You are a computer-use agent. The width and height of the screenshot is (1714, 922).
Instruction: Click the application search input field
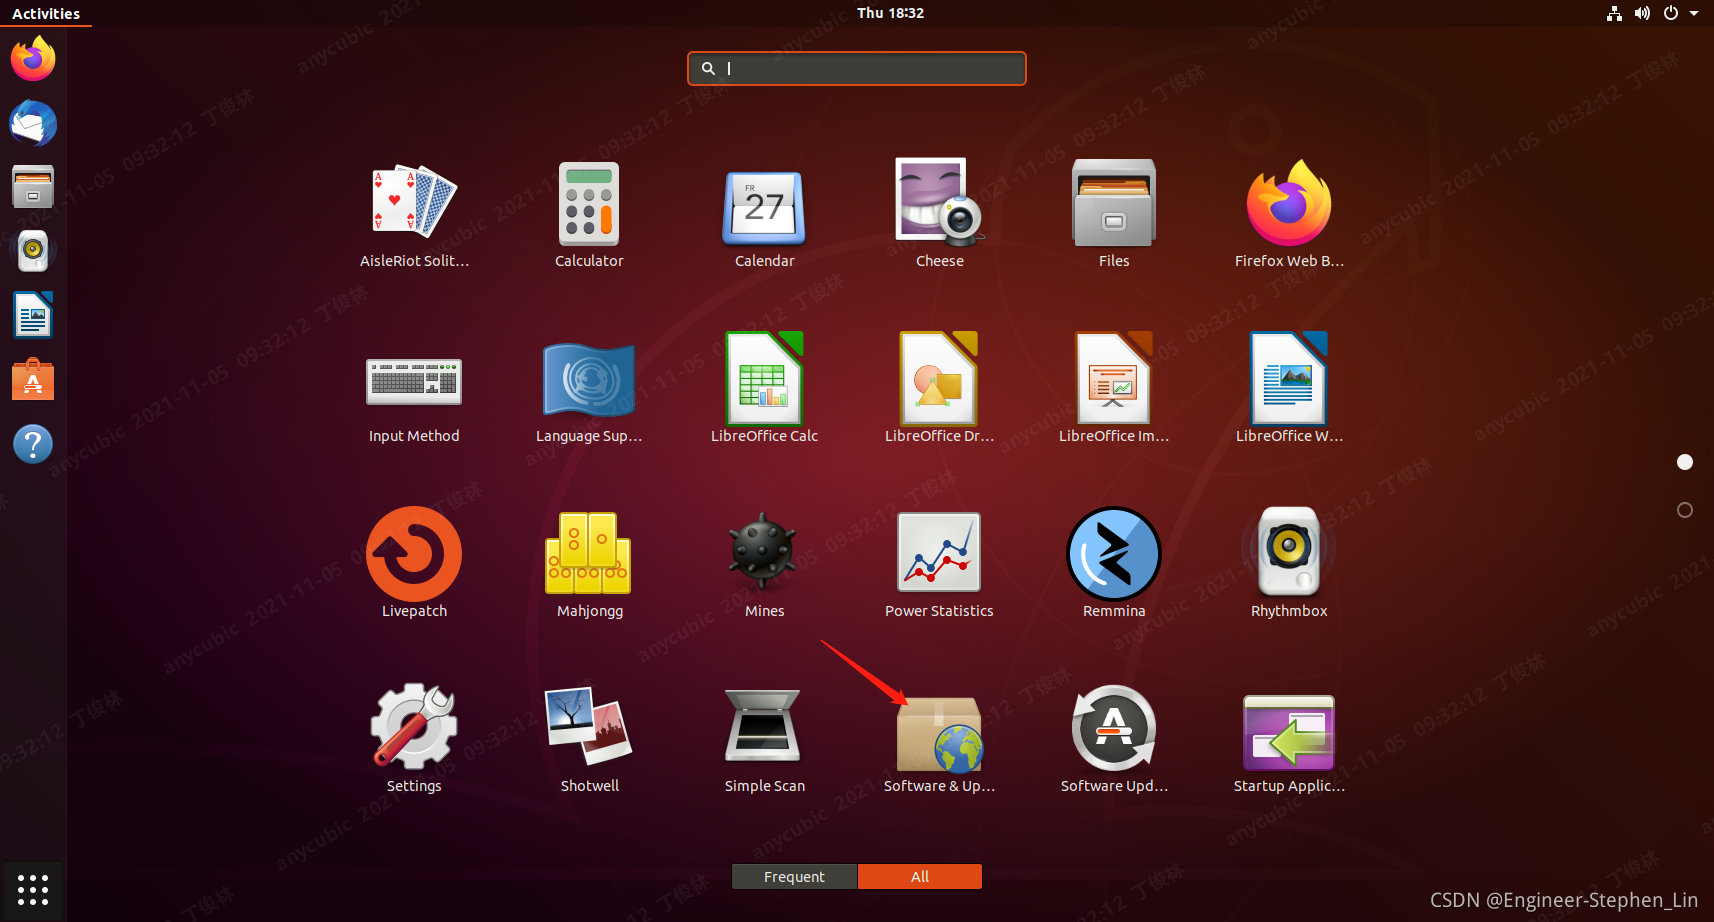tap(856, 68)
